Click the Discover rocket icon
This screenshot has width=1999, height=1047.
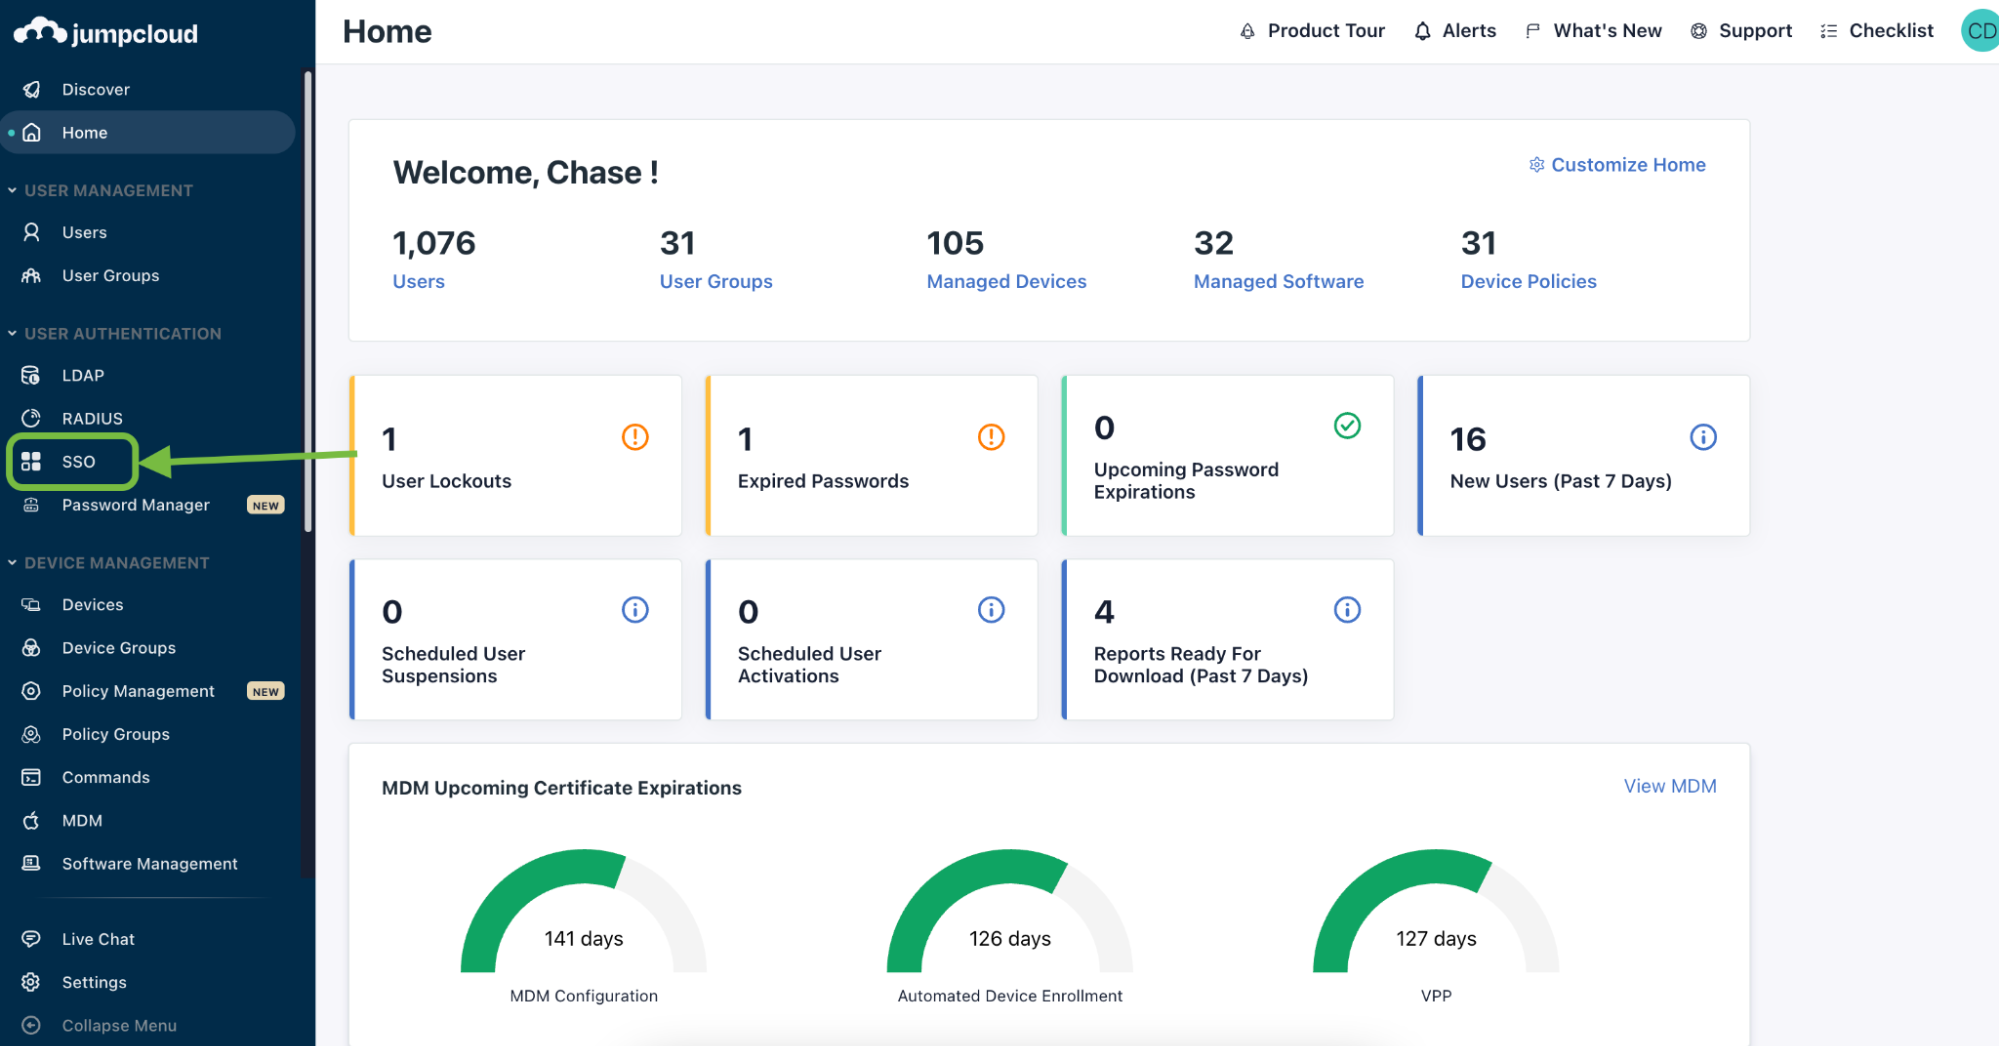(x=32, y=89)
